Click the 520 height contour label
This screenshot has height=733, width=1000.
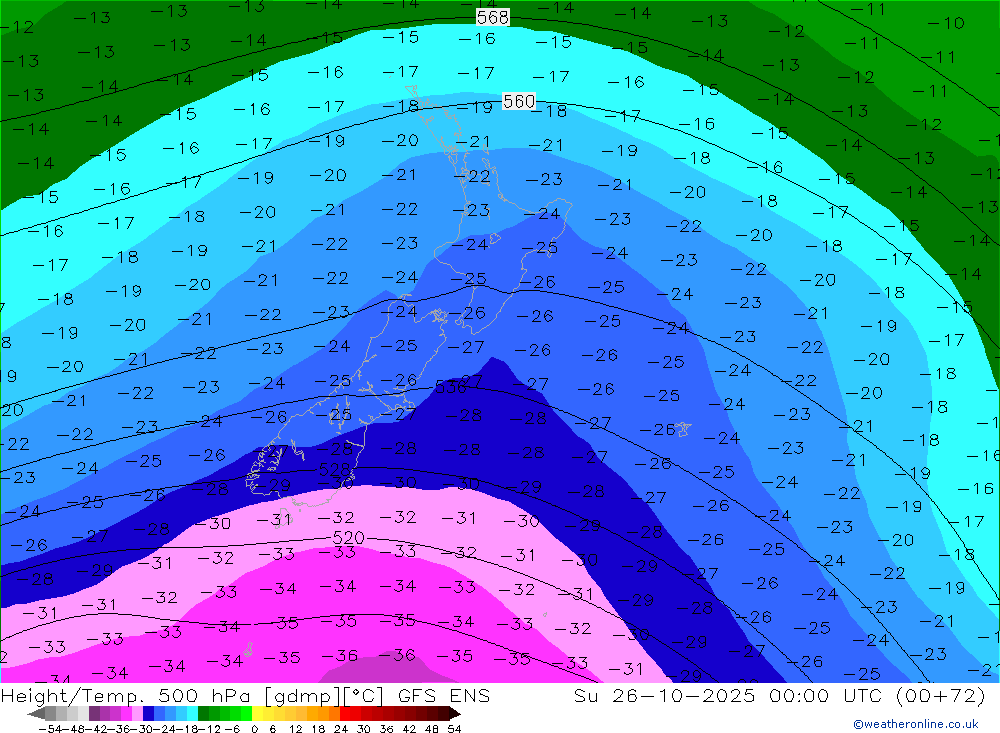[x=348, y=538]
